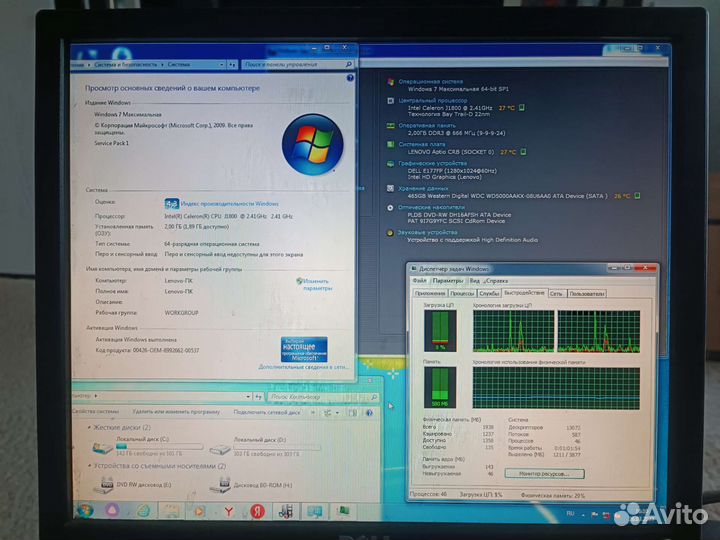Click the Local Disk (D:) usage bar
720x540 pixels.
click(x=277, y=447)
